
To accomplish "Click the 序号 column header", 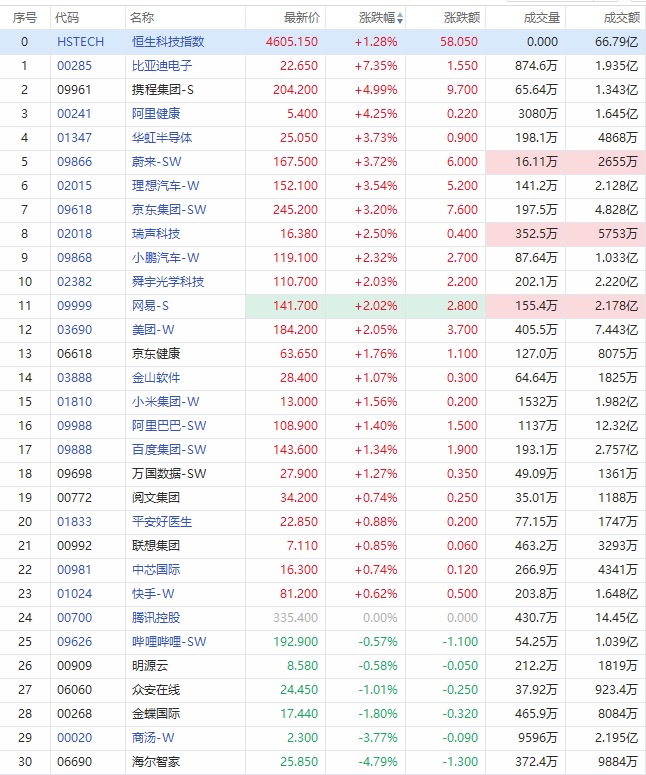I will [25, 18].
